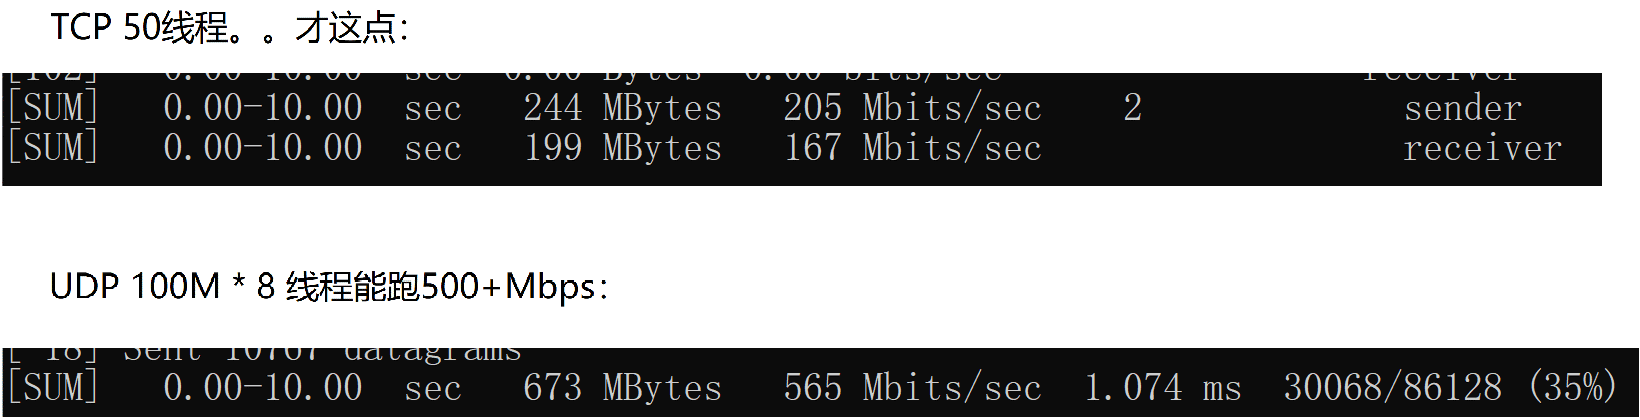Image resolution: width=1640 pixels, height=420 pixels.
Task: Select the retransmit count '2'
Action: [1132, 108]
